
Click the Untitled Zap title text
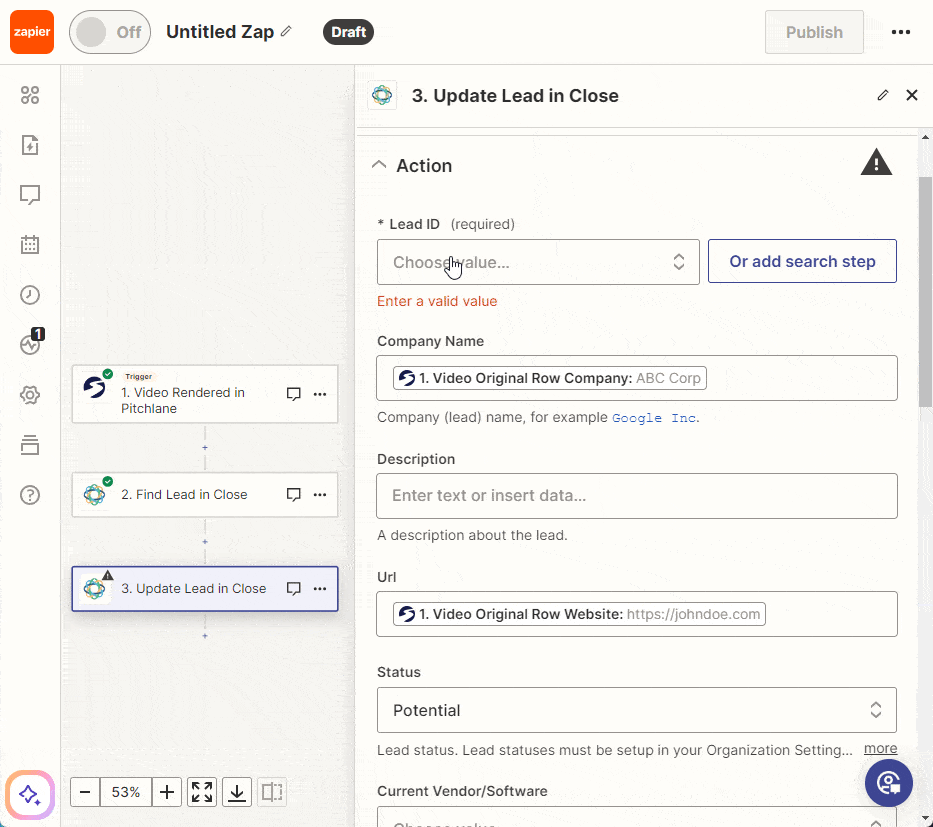[x=220, y=32]
